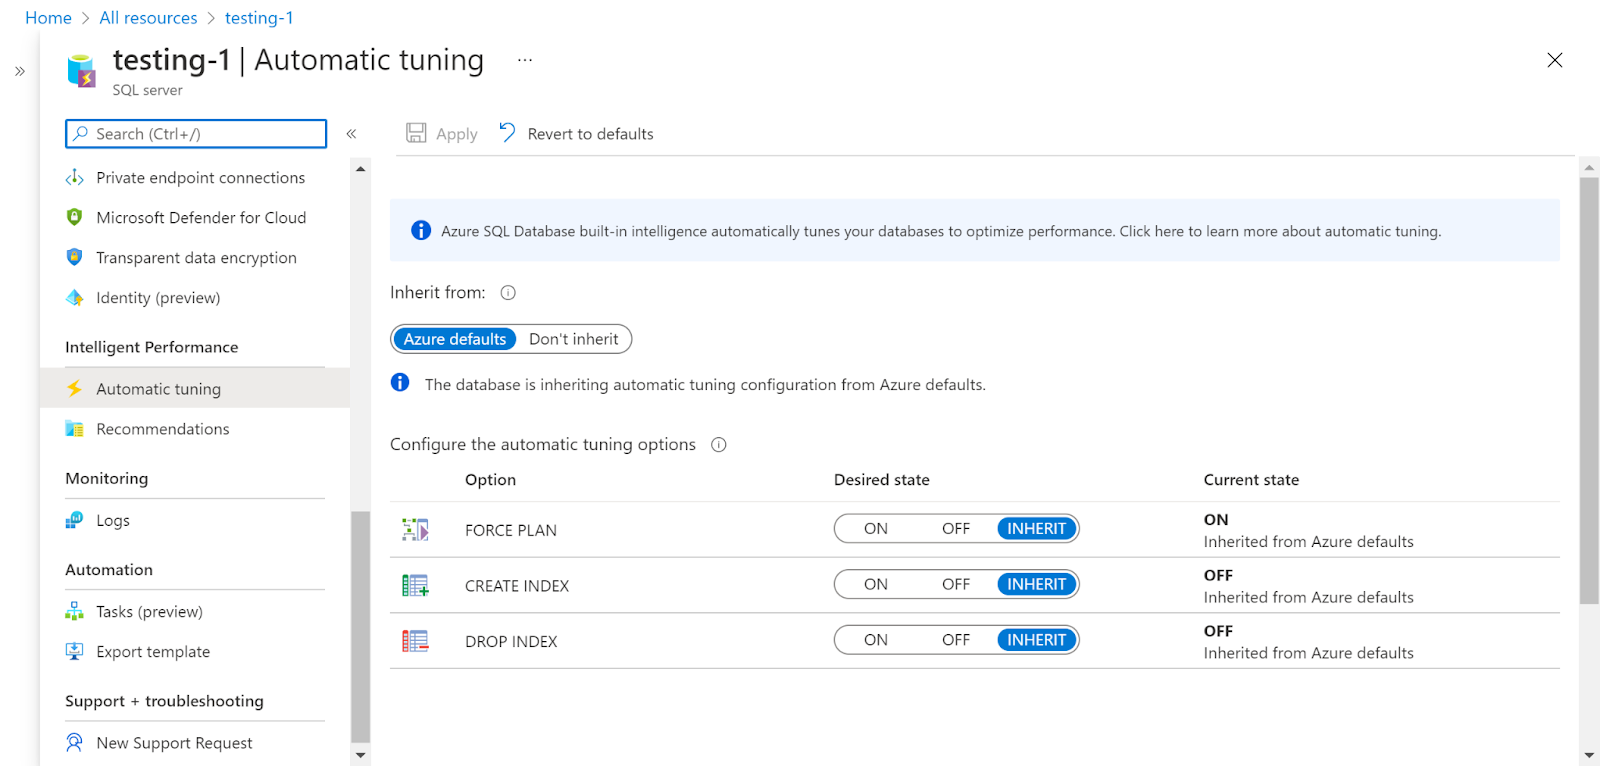Click info icon next to Inherit from

pos(508,293)
